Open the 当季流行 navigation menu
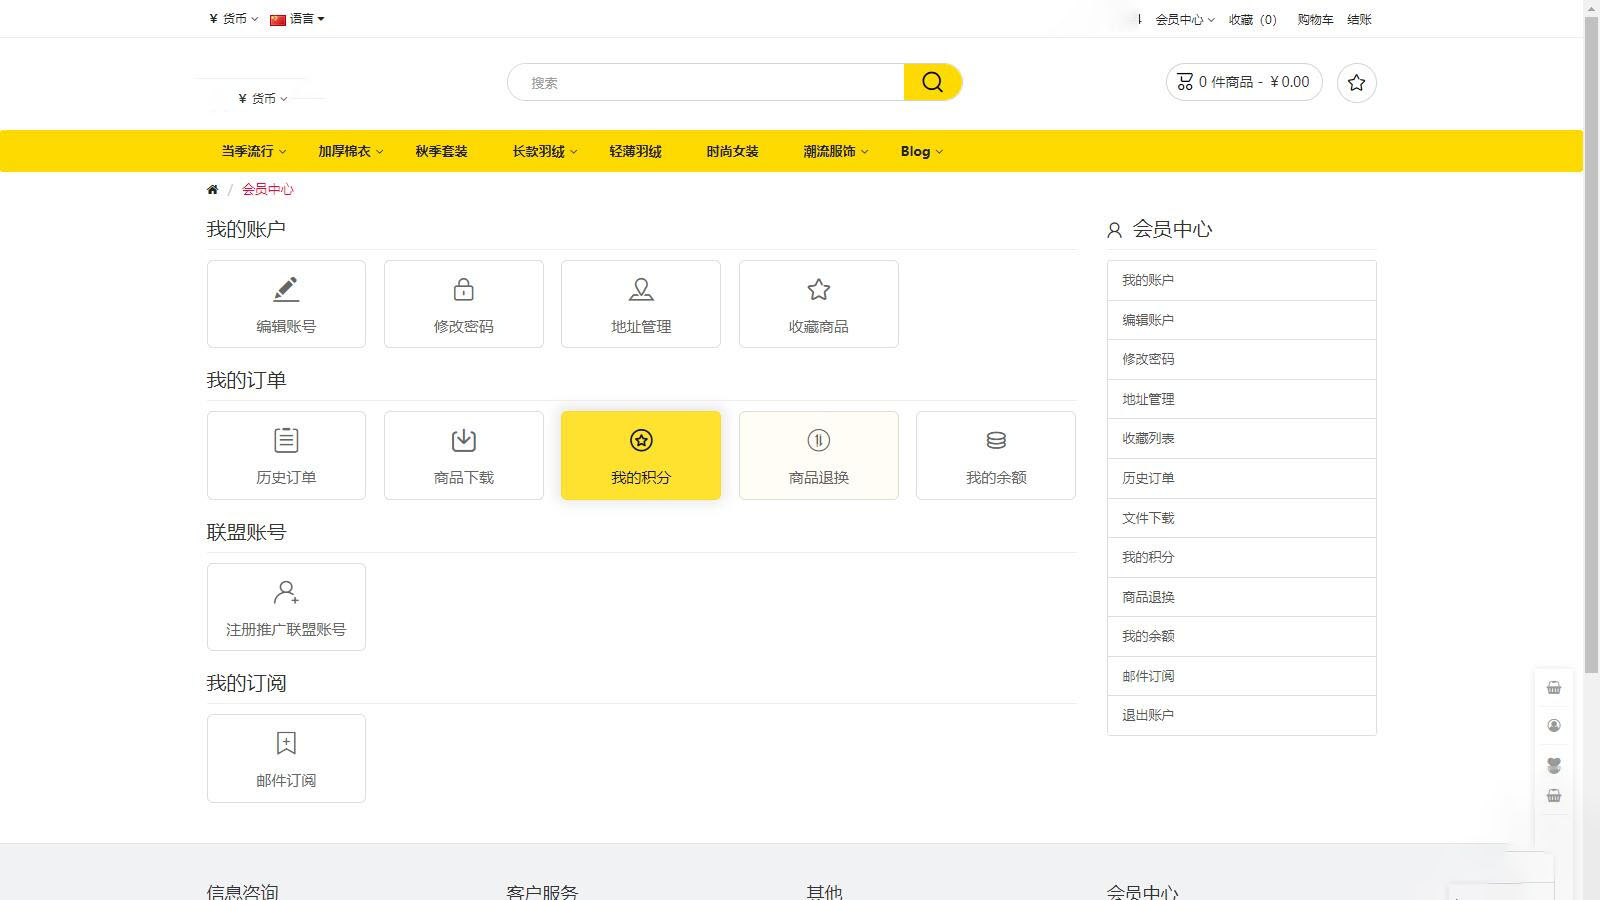Image resolution: width=1600 pixels, height=900 pixels. tap(253, 152)
